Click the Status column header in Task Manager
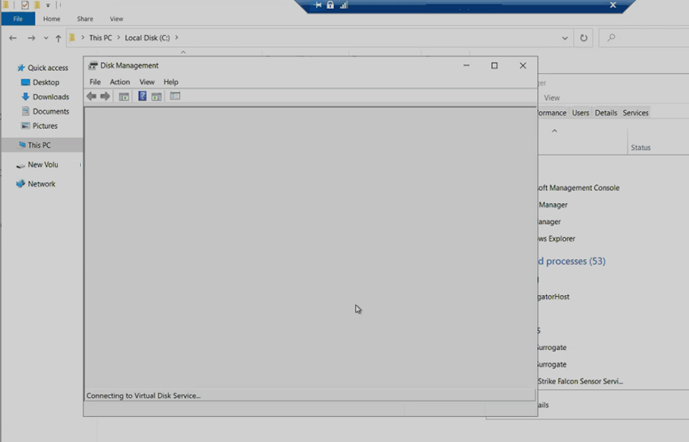Screen dimensions: 689x442 click(640, 148)
